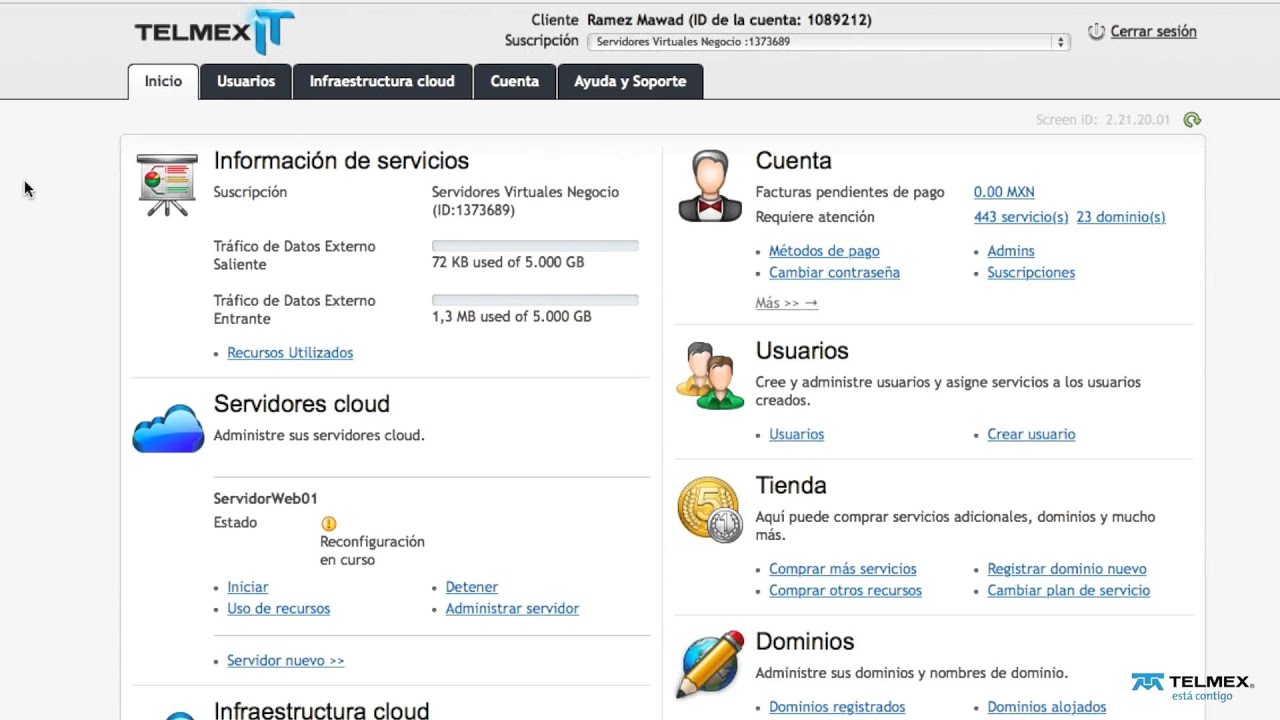Switch to the Usuarios tab
The image size is (1280, 720).
coord(245,82)
